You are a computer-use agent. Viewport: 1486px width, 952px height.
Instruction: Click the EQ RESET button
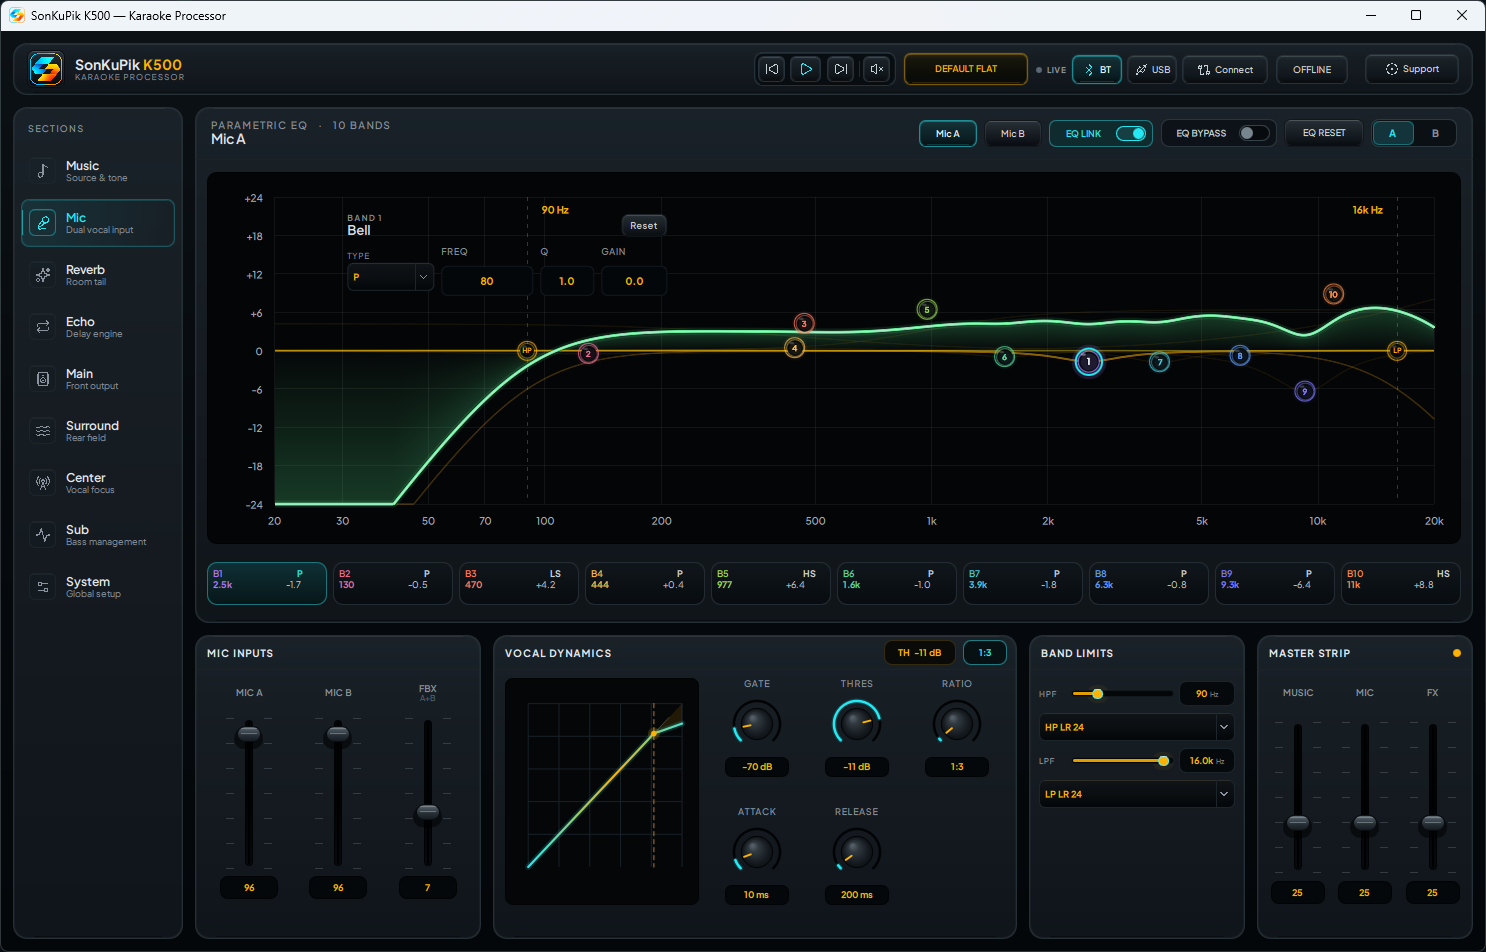coord(1324,133)
